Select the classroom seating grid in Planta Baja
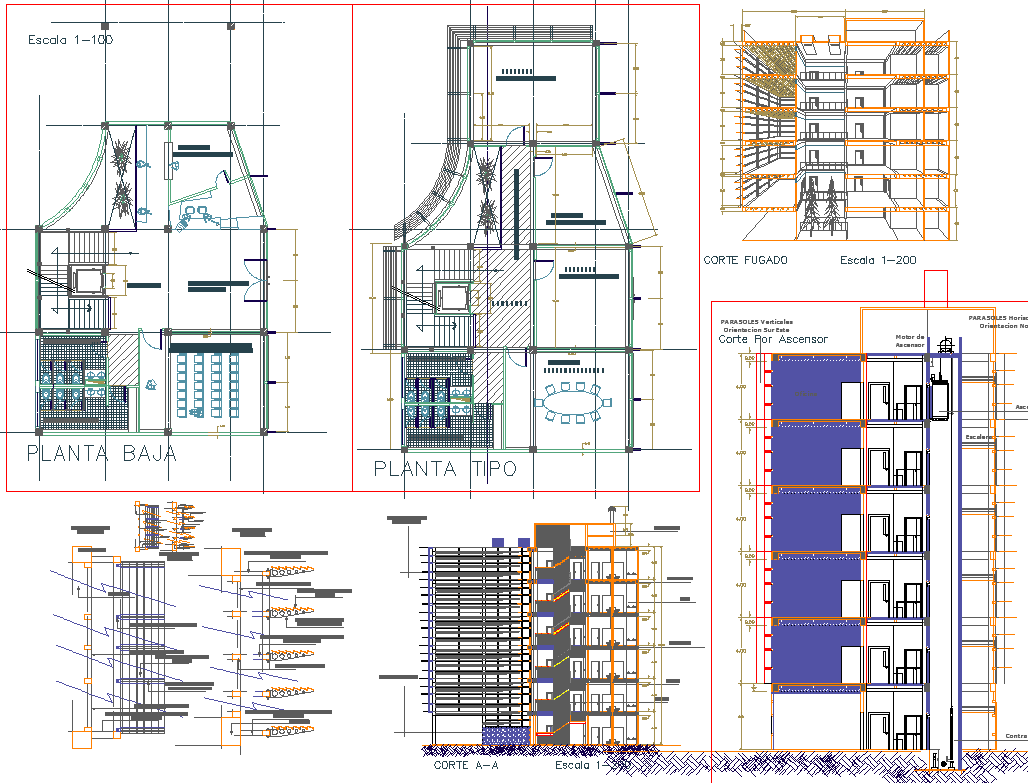This screenshot has width=1028, height=783. 210,382
